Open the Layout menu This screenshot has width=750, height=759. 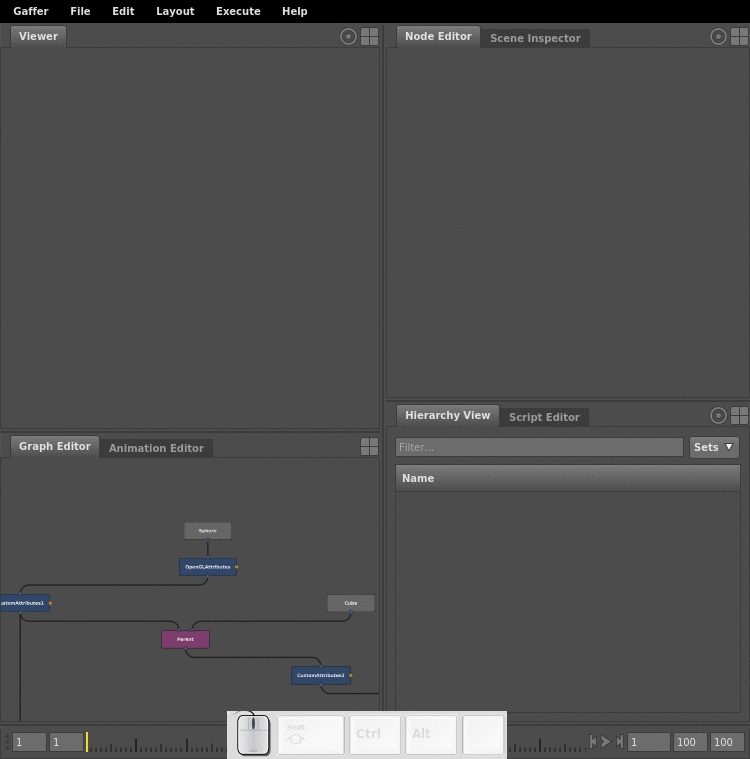(x=175, y=11)
